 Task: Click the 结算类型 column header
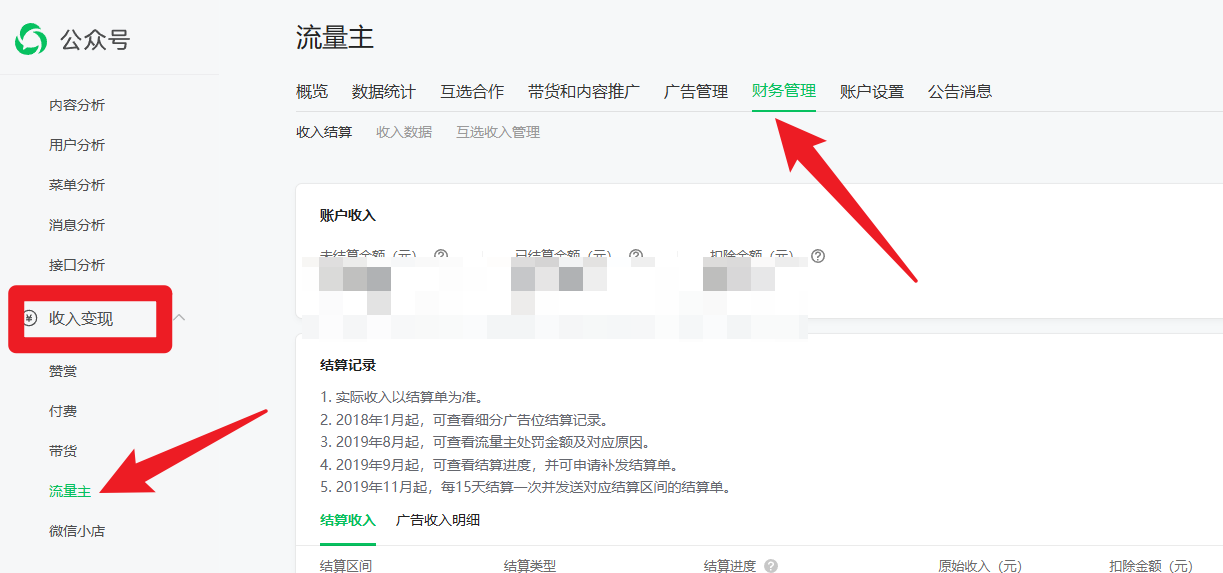coord(530,566)
